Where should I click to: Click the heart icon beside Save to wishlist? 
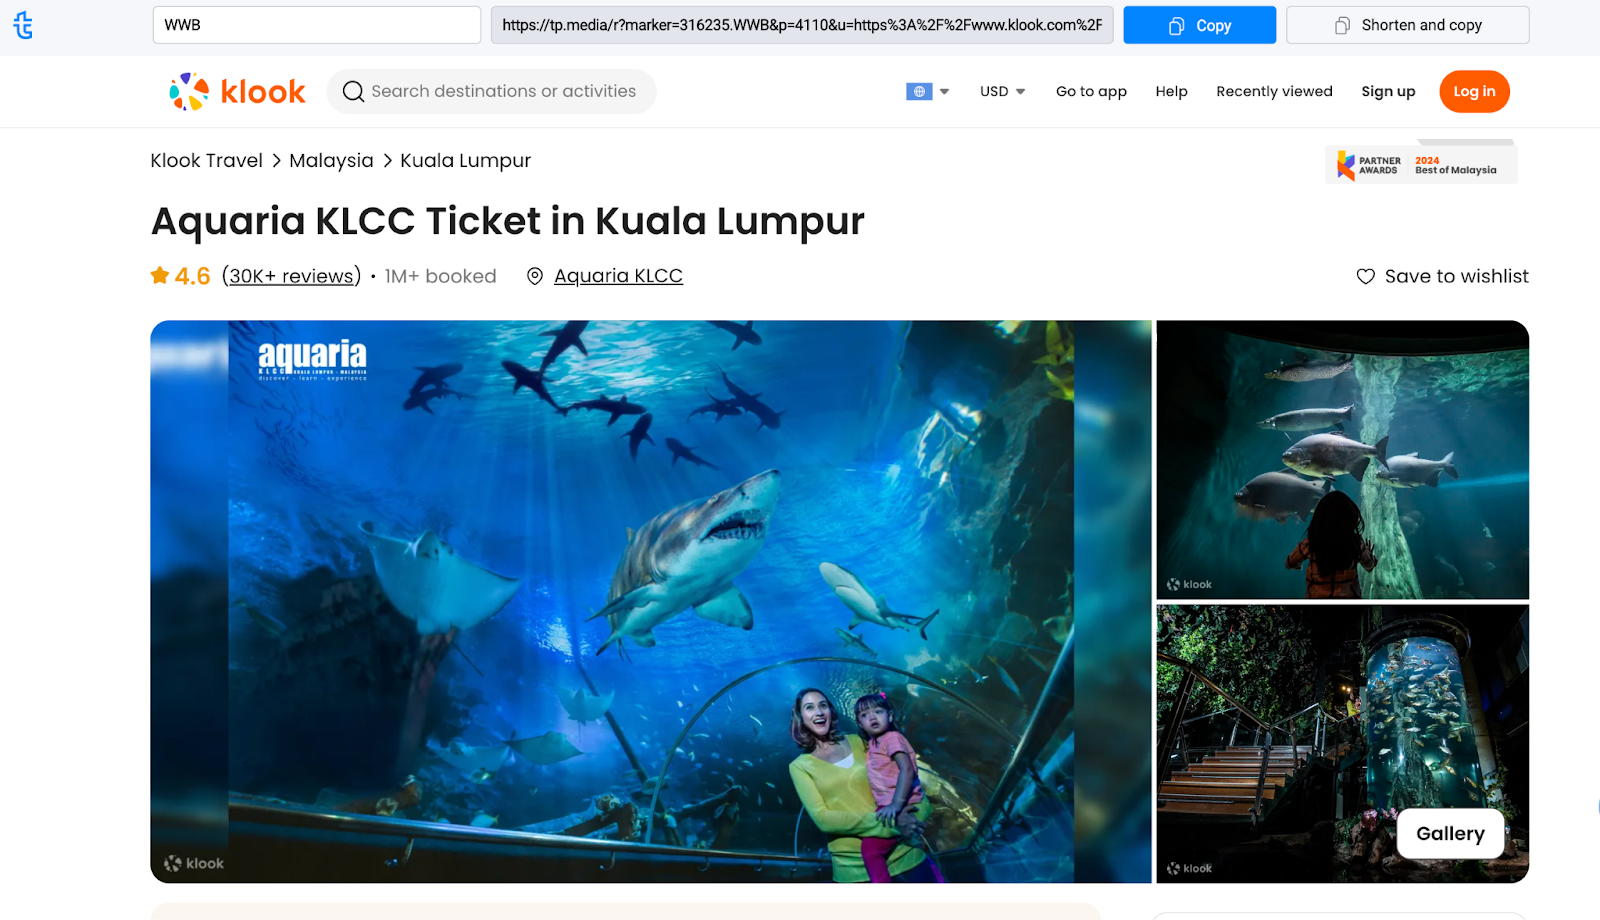1365,277
